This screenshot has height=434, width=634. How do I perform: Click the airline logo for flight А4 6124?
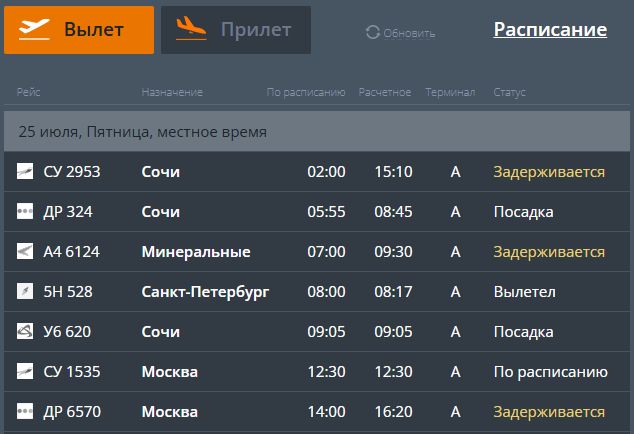pyautogui.click(x=25, y=252)
